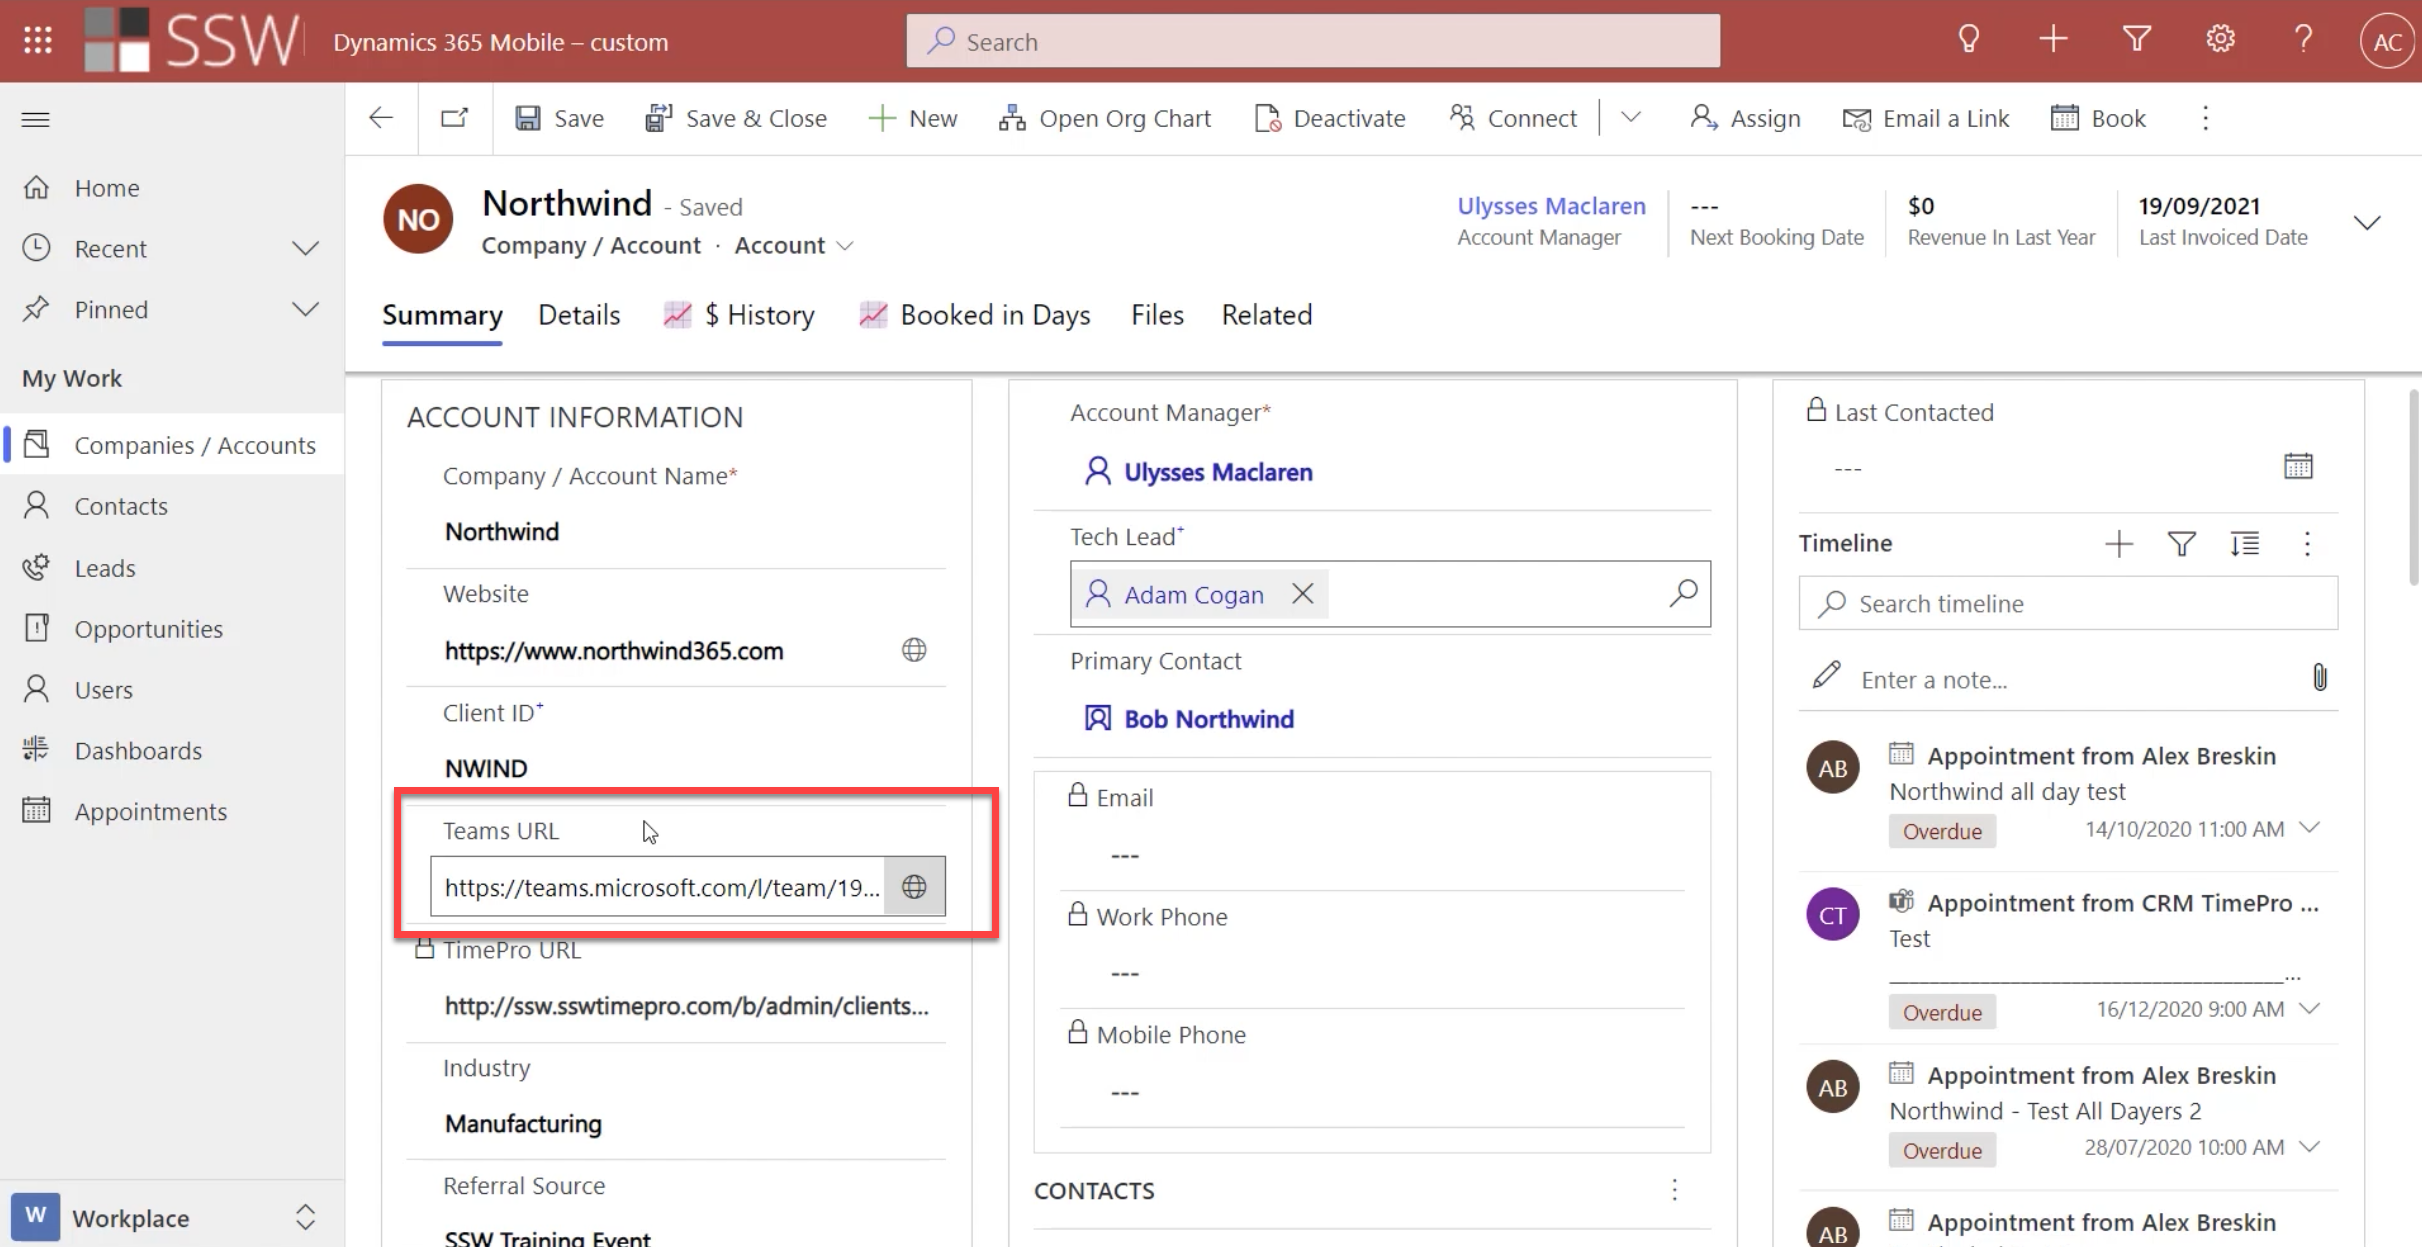Screen dimensions: 2422x1247
Task: Click the advanced filter funnel icon
Action: [2136, 40]
